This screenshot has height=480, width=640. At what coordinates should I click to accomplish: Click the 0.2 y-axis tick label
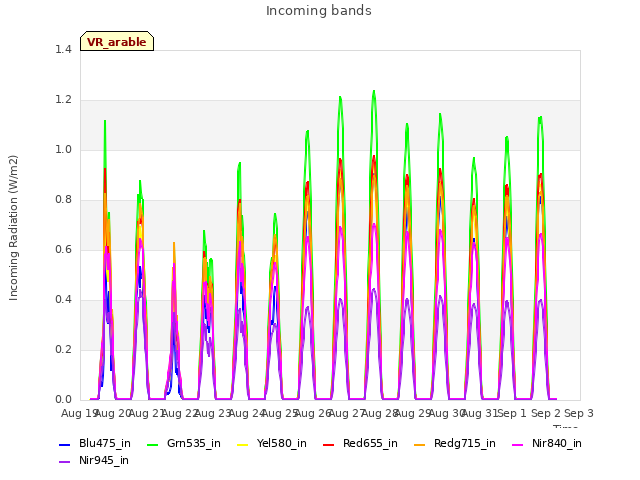pos(63,349)
